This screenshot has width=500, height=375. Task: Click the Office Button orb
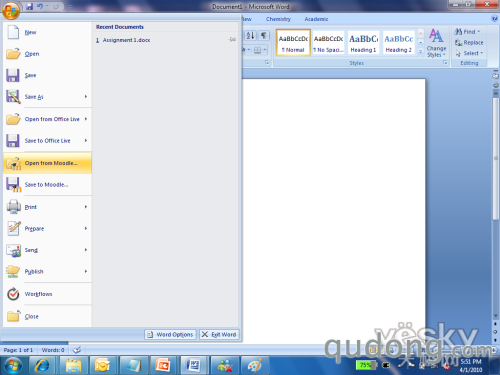point(11,11)
